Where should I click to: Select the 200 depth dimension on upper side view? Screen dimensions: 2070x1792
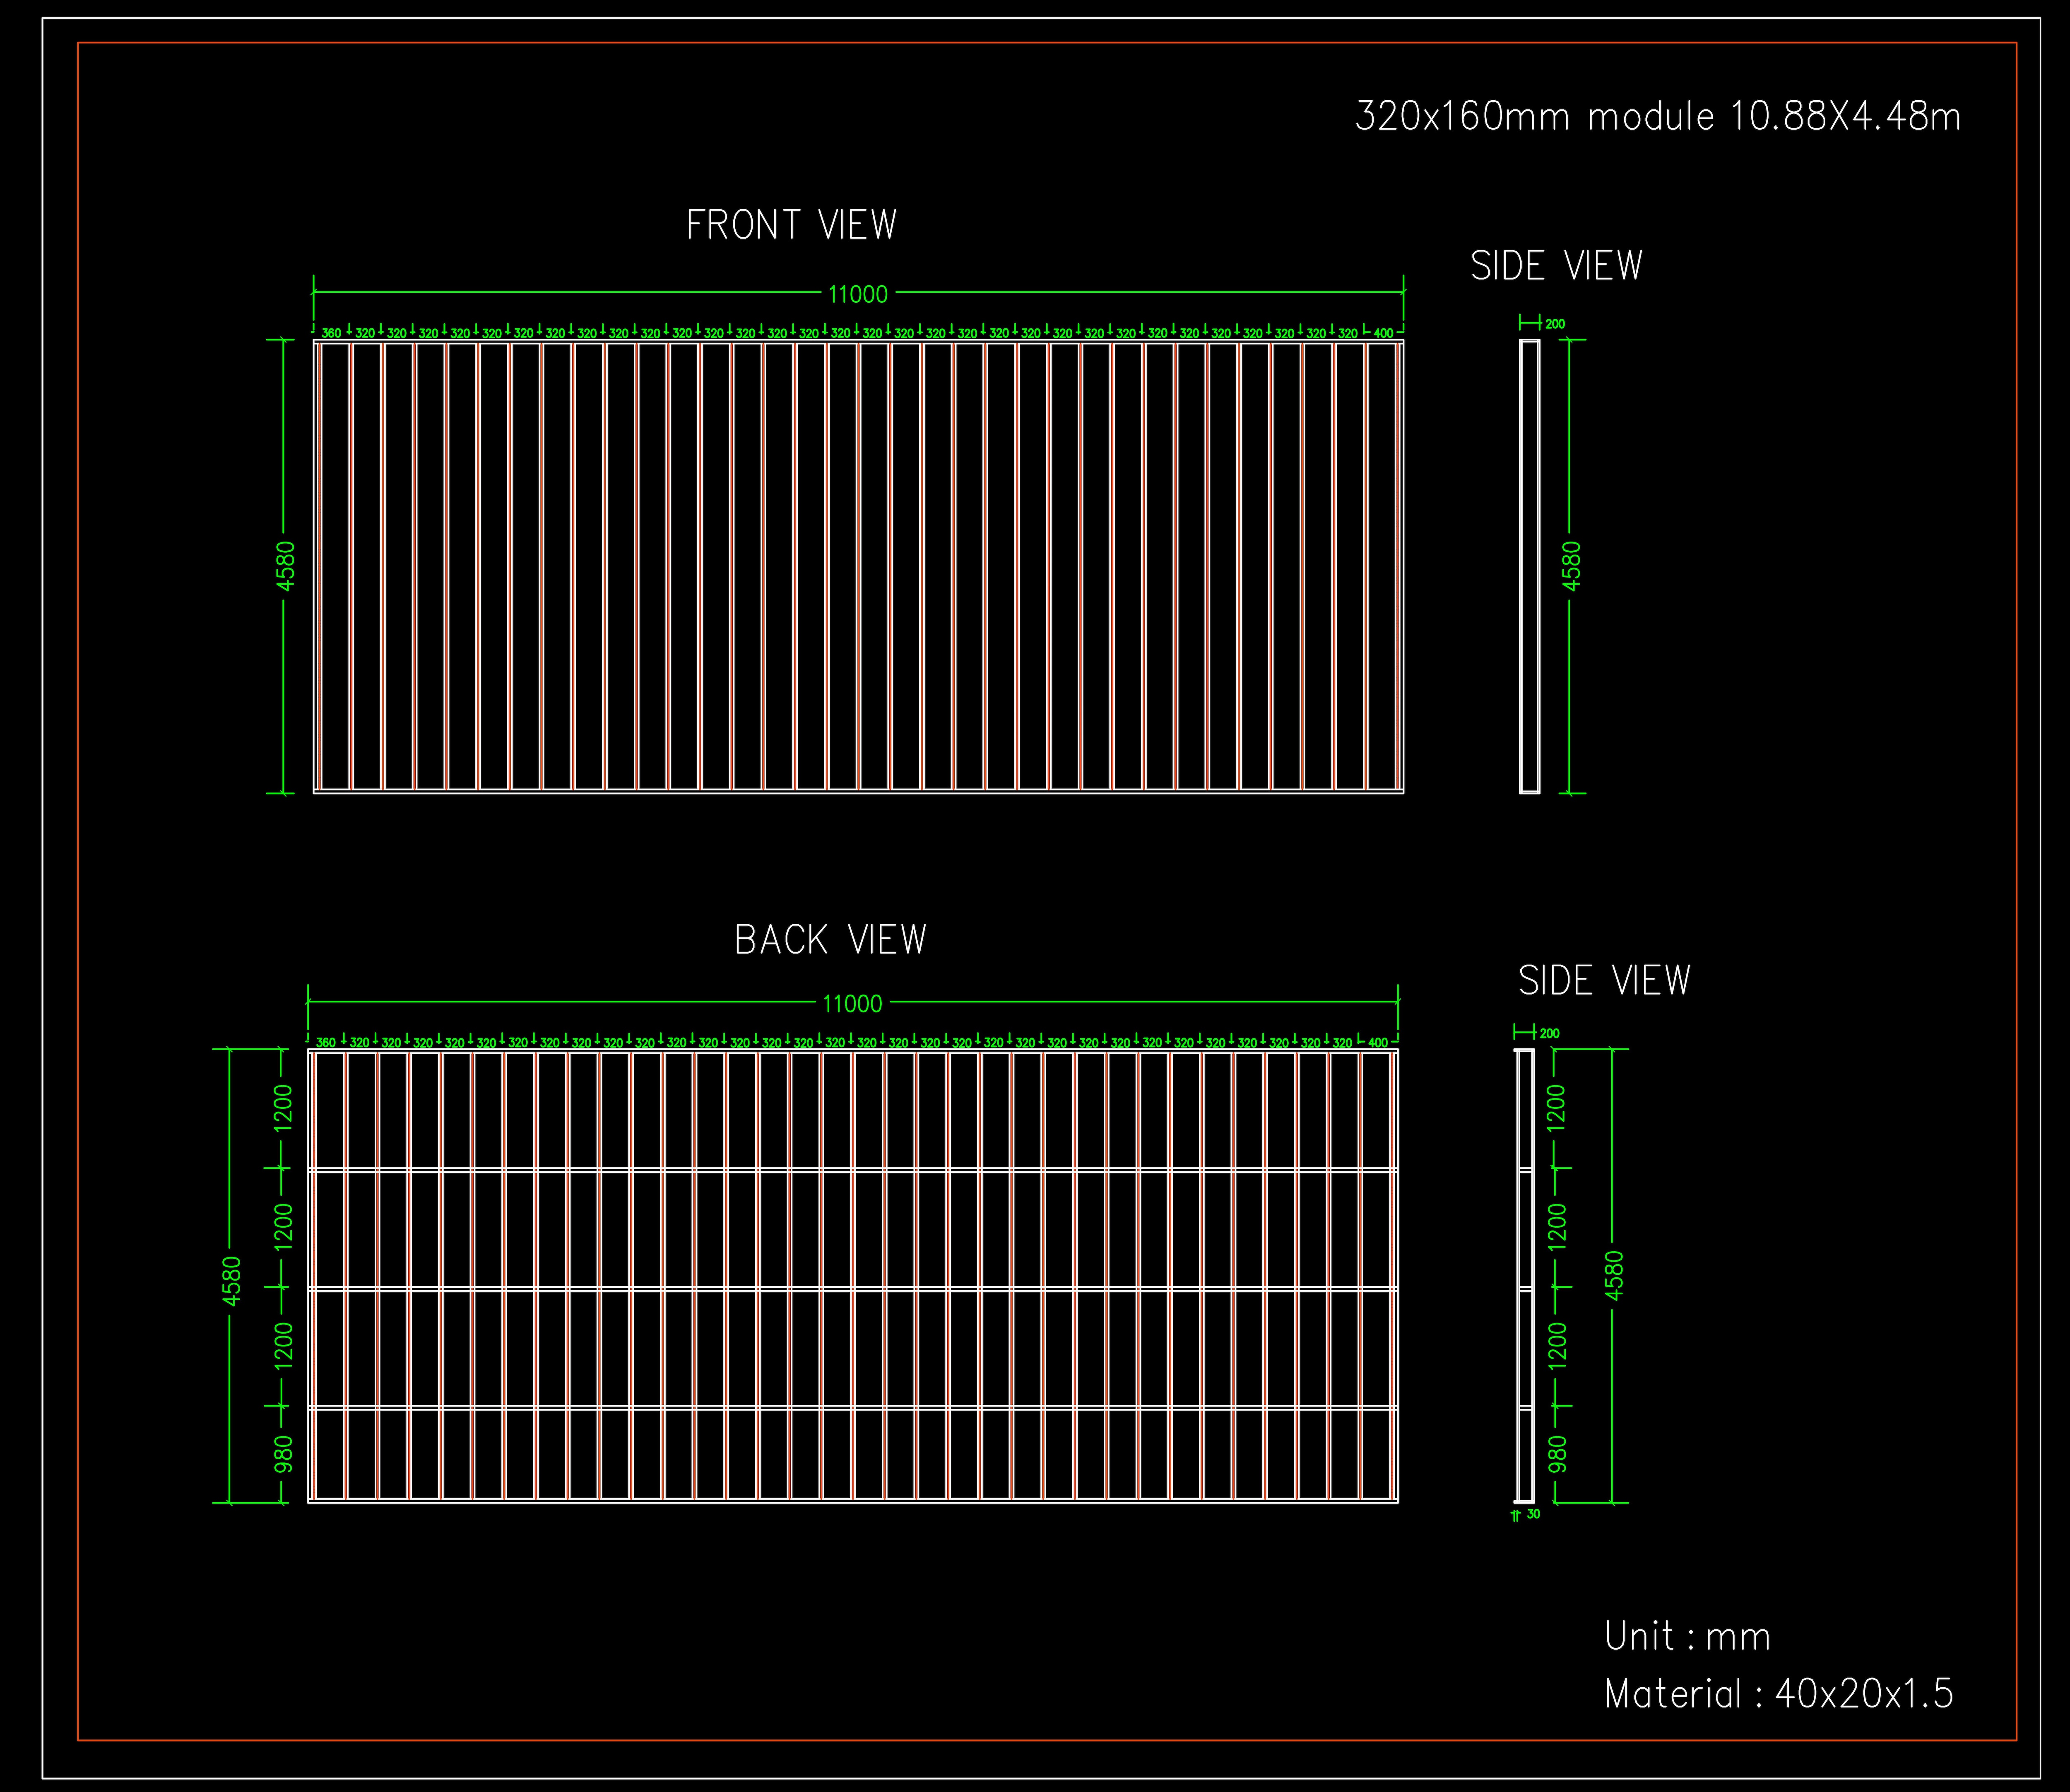click(1555, 324)
